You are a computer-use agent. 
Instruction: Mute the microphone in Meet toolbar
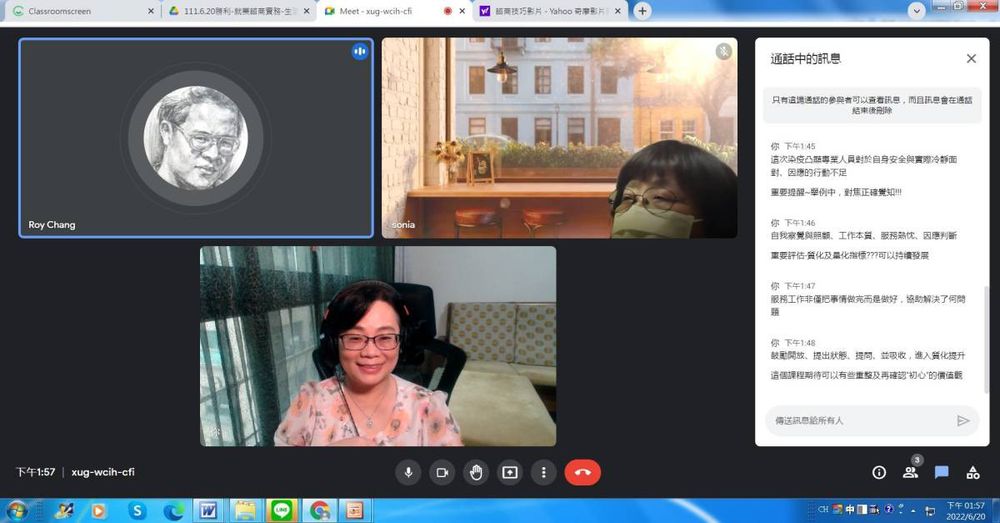pos(407,472)
